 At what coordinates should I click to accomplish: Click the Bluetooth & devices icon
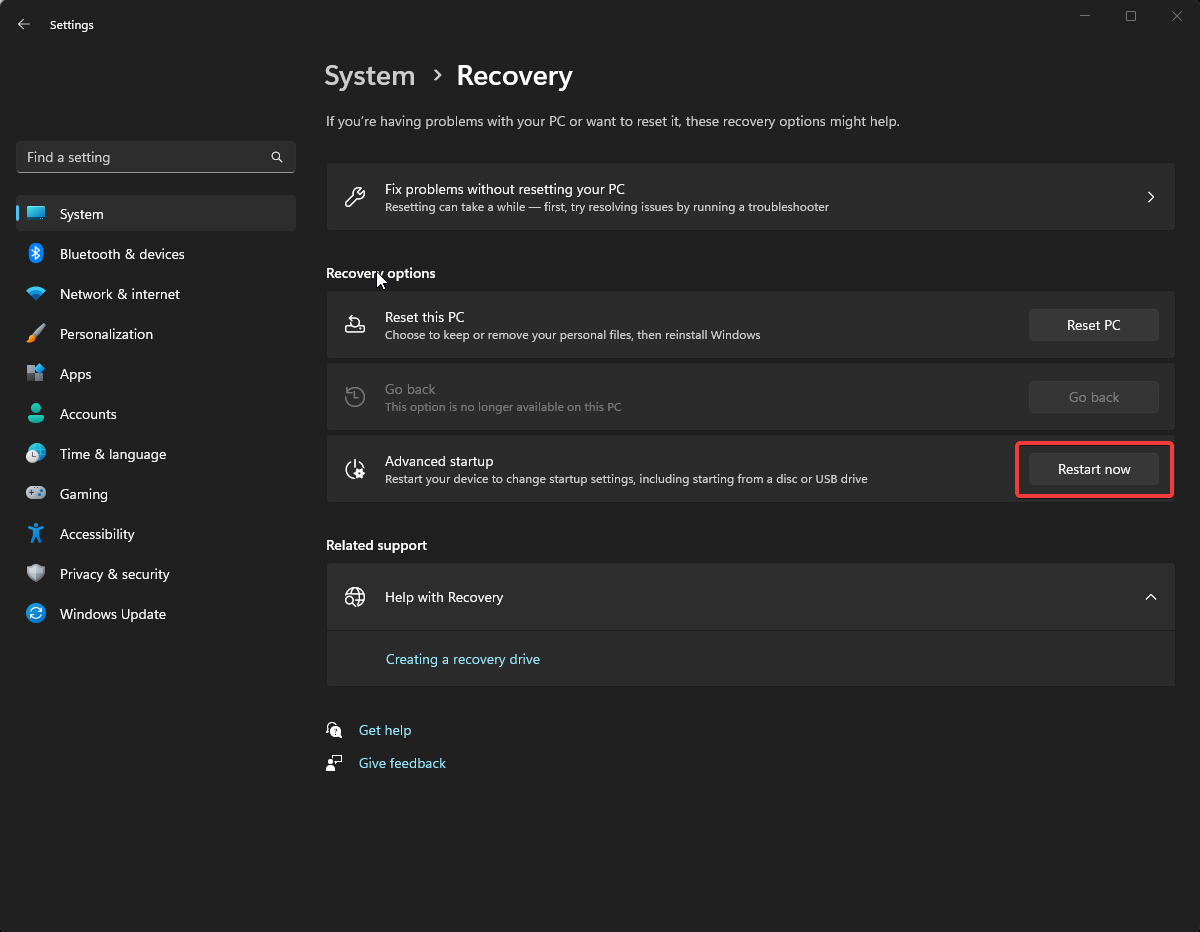tap(36, 254)
